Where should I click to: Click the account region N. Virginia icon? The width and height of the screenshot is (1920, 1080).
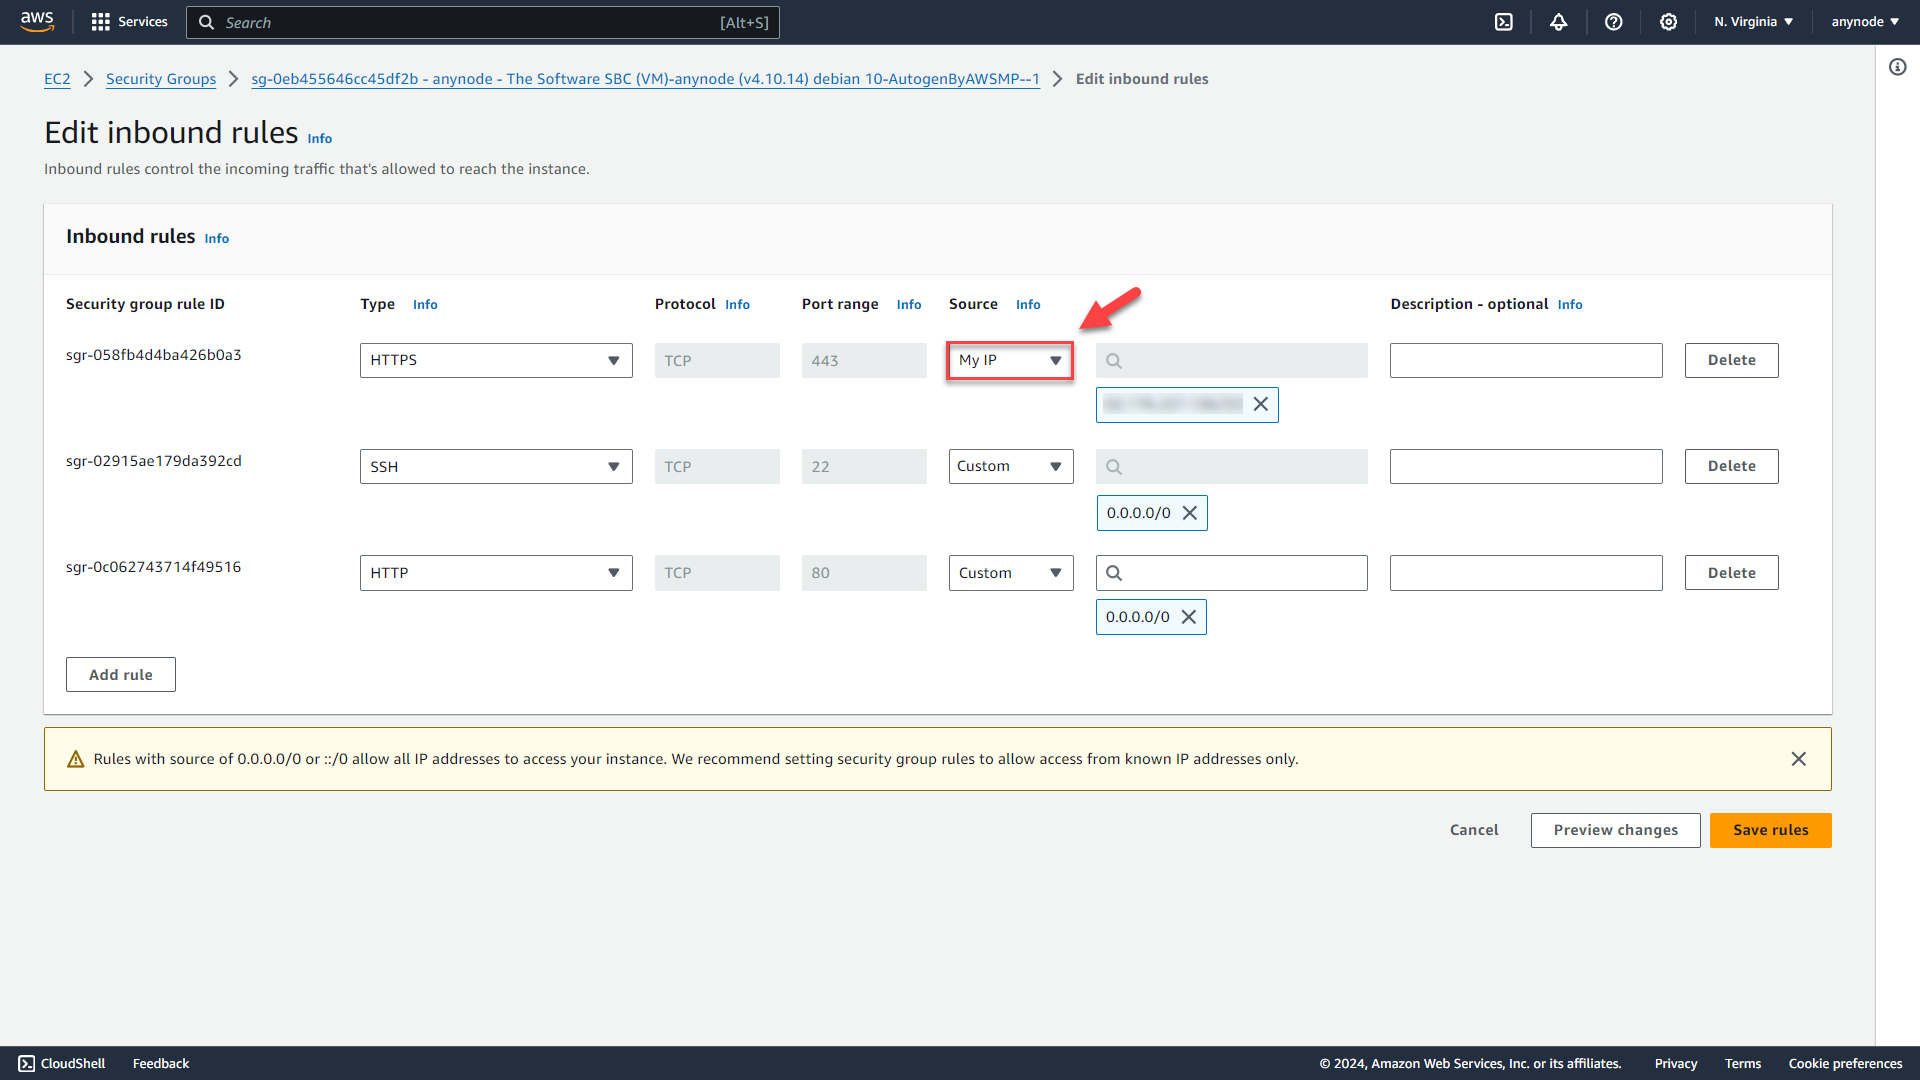1751,21
